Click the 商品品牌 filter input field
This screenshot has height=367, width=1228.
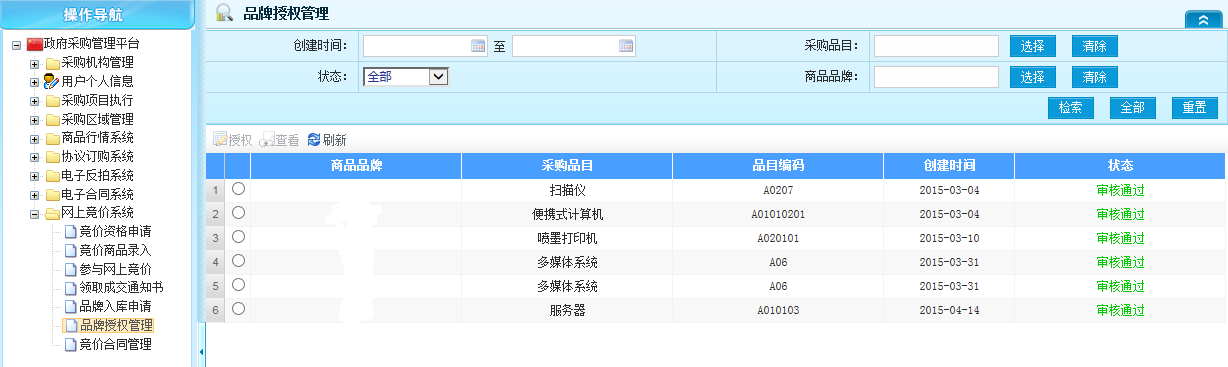coord(936,77)
